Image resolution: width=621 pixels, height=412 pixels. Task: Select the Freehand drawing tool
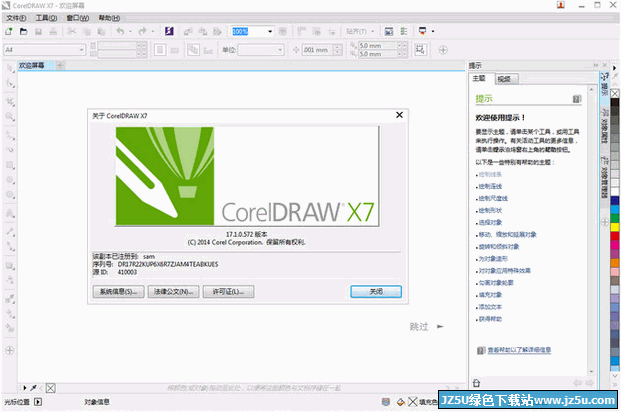coord(10,135)
